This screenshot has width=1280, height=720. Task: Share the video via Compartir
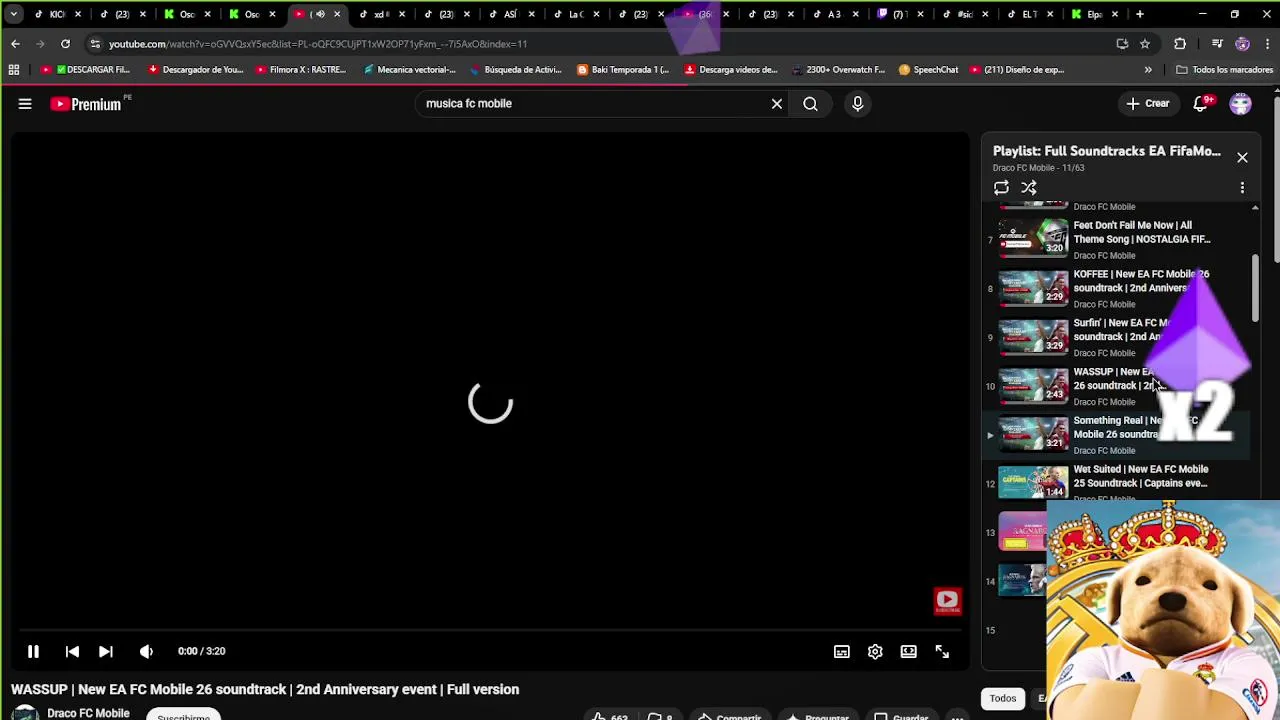[x=730, y=716]
